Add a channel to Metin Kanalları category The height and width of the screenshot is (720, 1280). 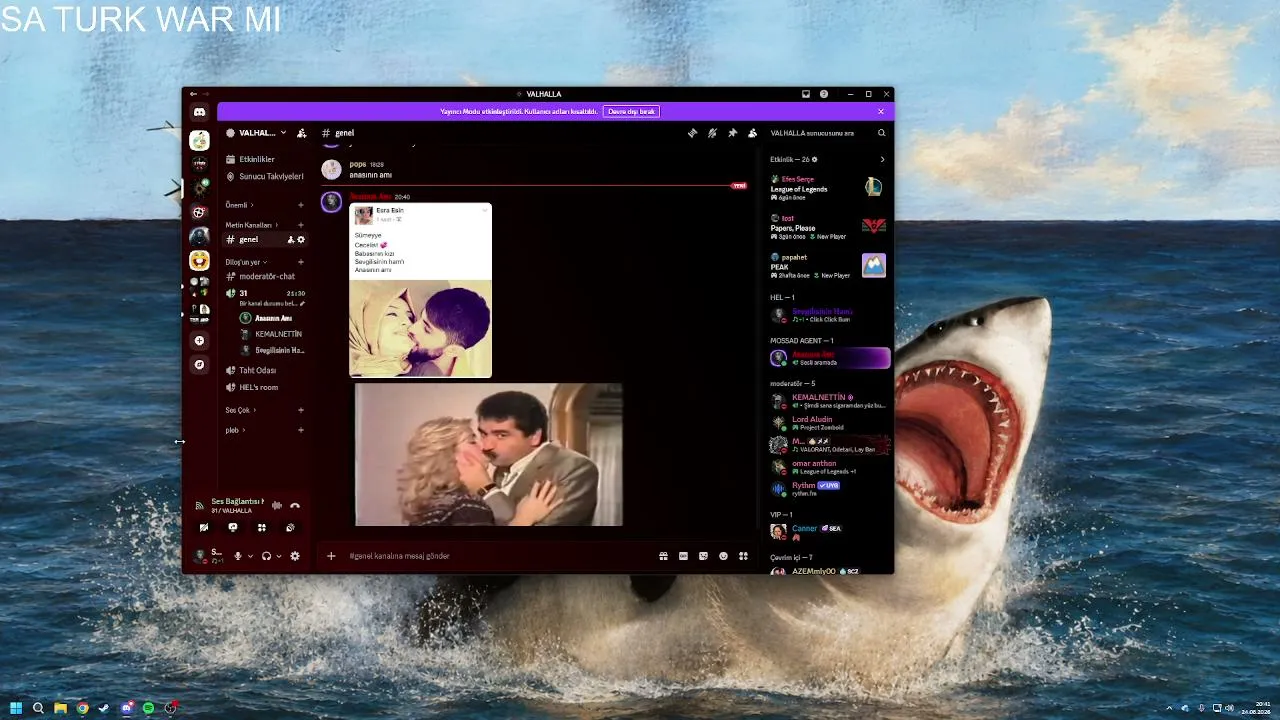click(301, 225)
